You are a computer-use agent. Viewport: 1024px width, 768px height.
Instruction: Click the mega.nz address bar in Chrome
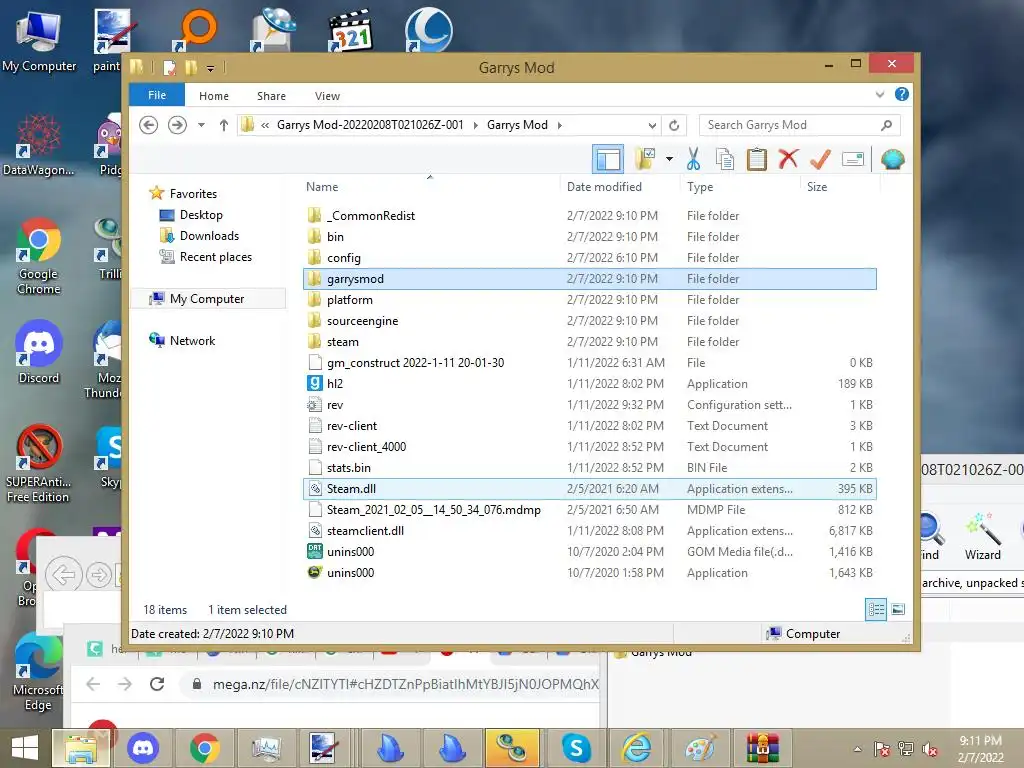[392, 684]
